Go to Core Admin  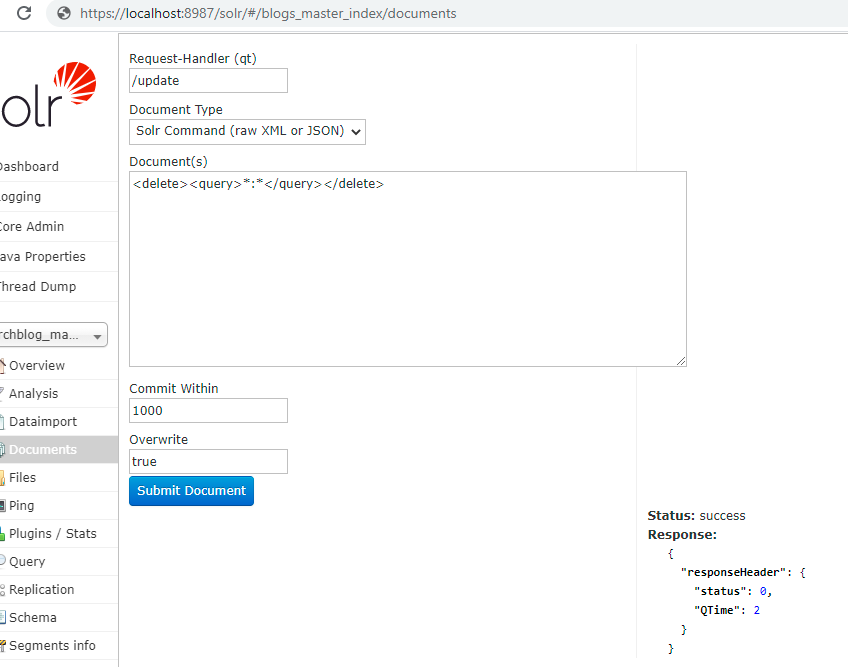[31, 227]
